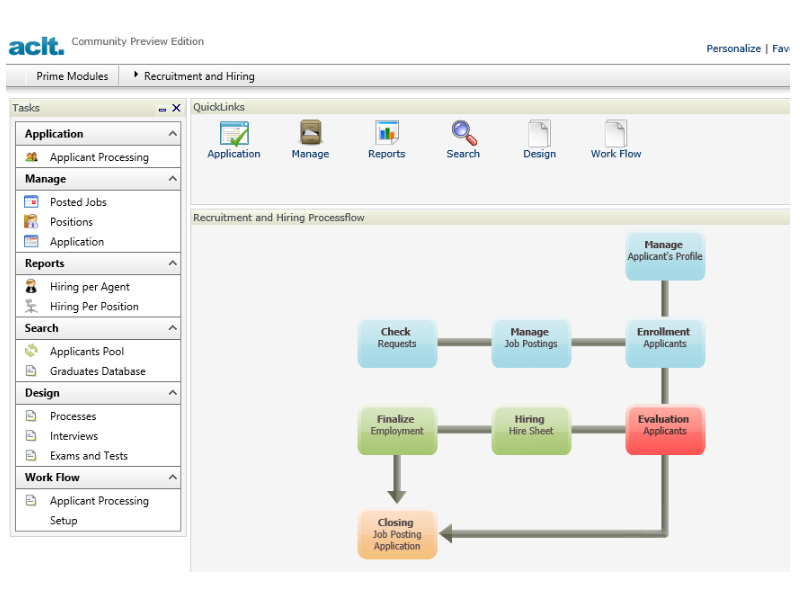Click the Check Requests process box
The image size is (800, 600).
(x=397, y=343)
